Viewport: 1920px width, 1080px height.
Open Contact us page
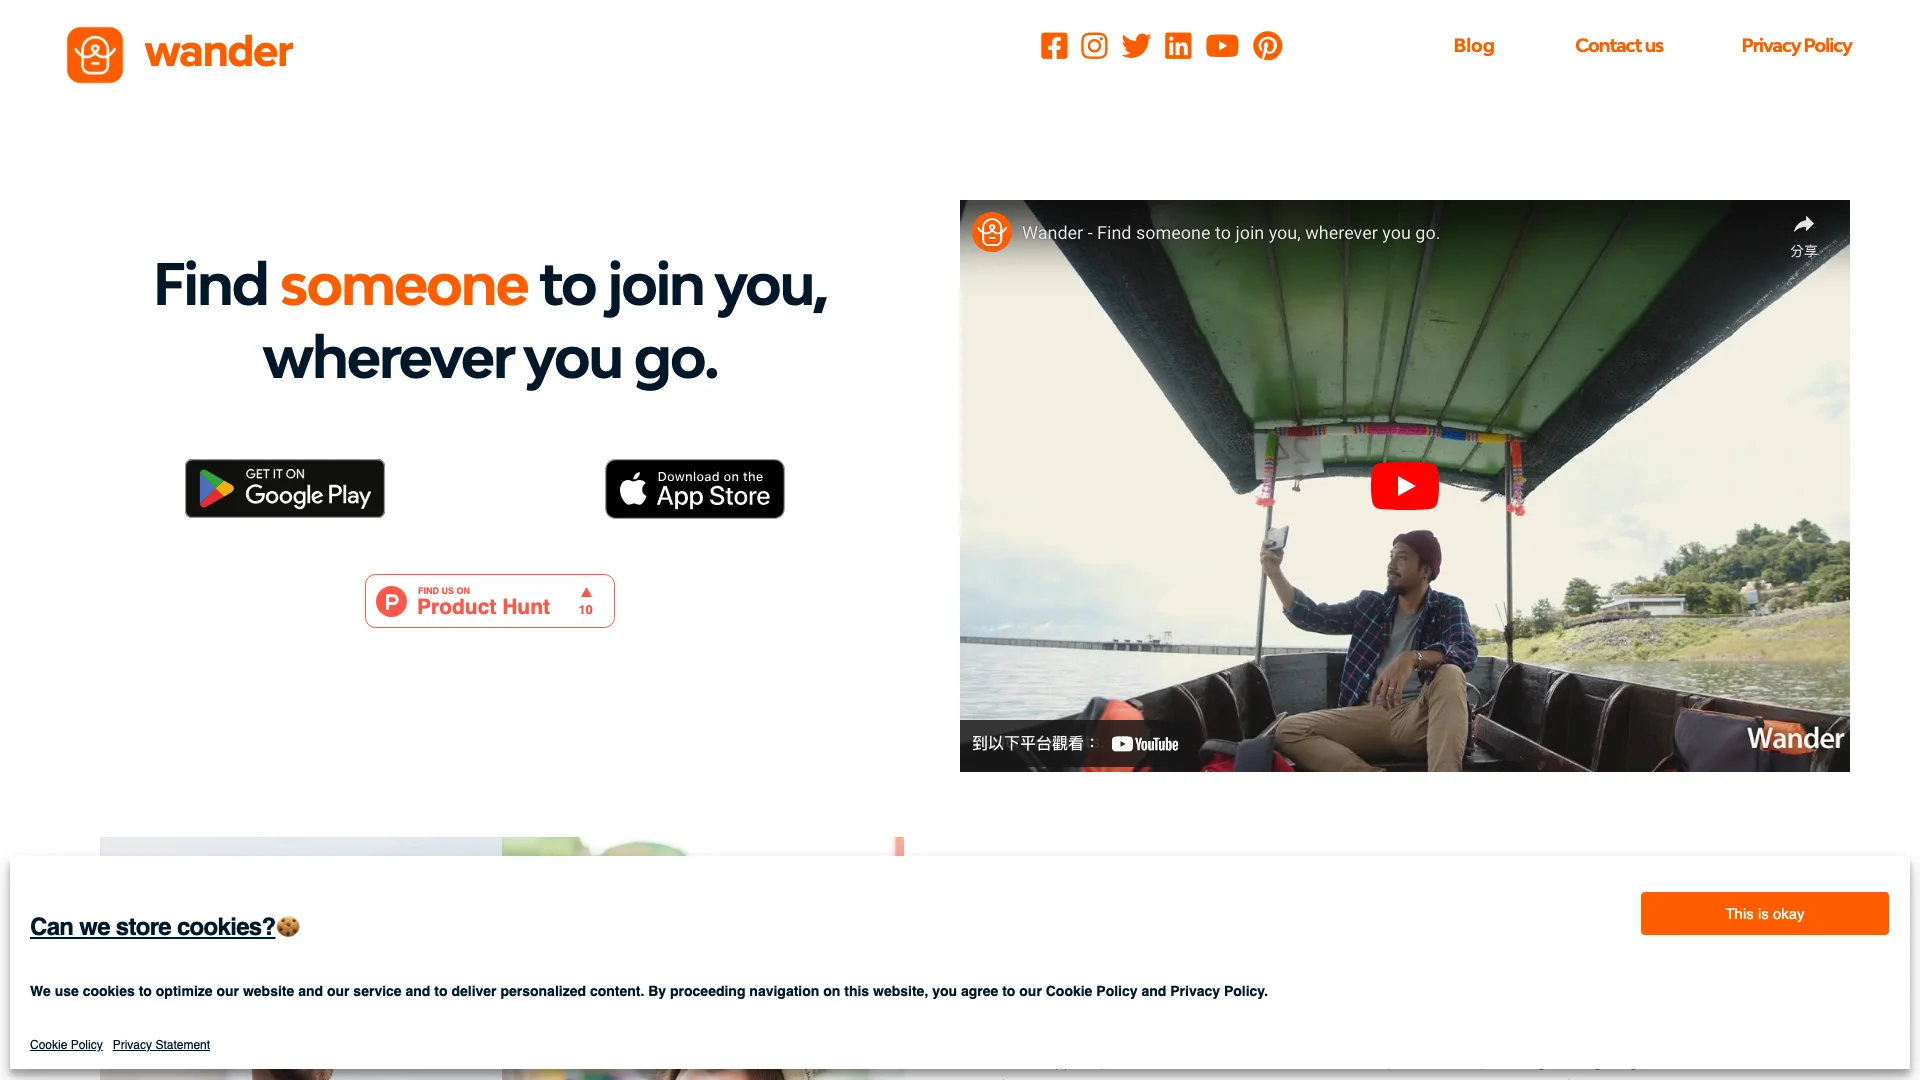1619,44
